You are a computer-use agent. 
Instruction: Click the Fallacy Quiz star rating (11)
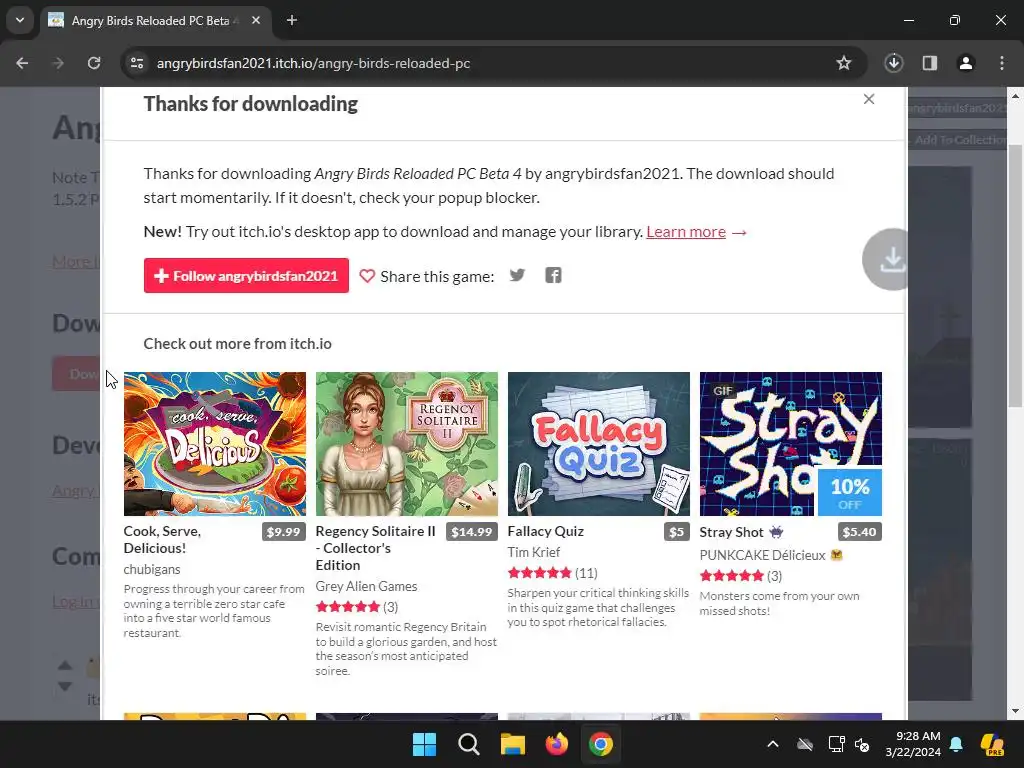tap(552, 573)
